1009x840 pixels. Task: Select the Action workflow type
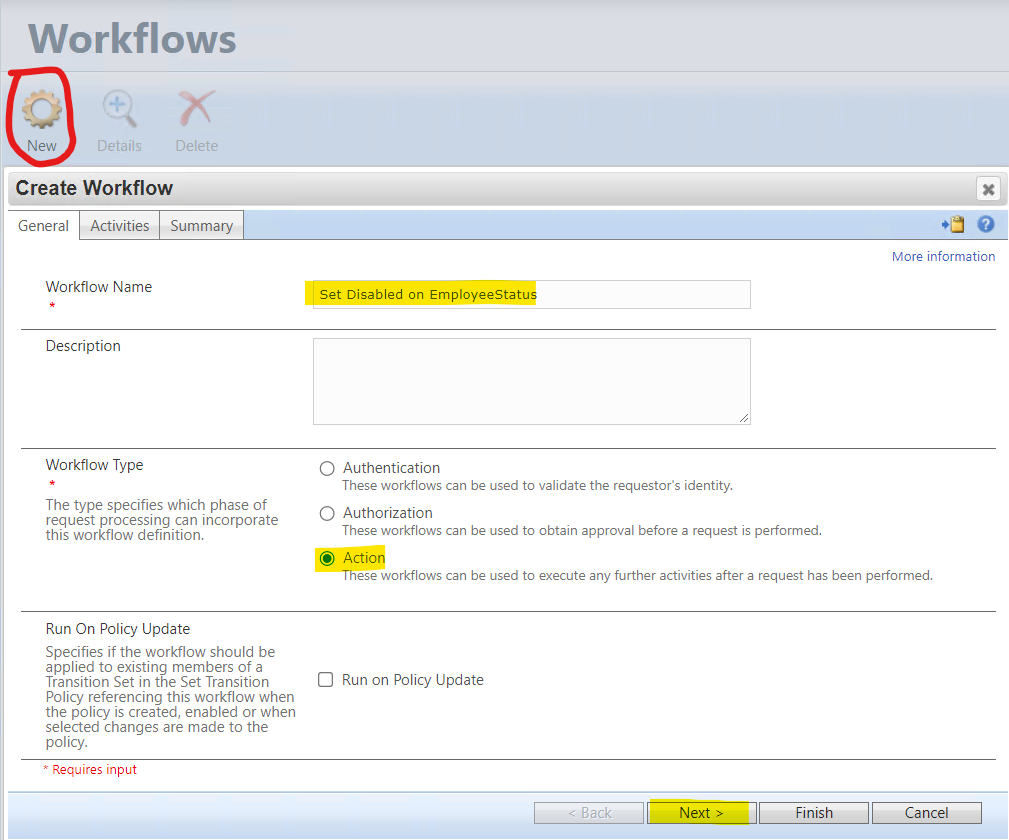tap(327, 558)
